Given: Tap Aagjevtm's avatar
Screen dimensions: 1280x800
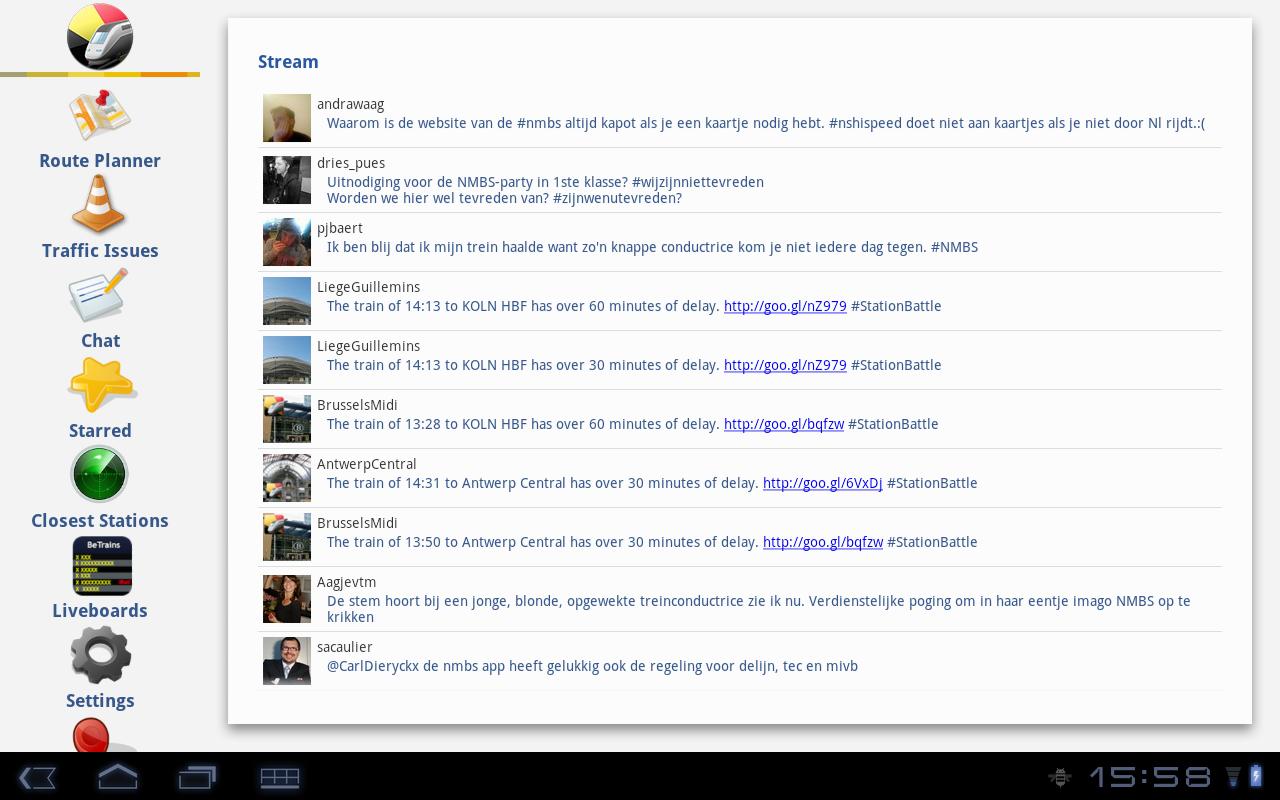Looking at the screenshot, I should click(x=287, y=599).
